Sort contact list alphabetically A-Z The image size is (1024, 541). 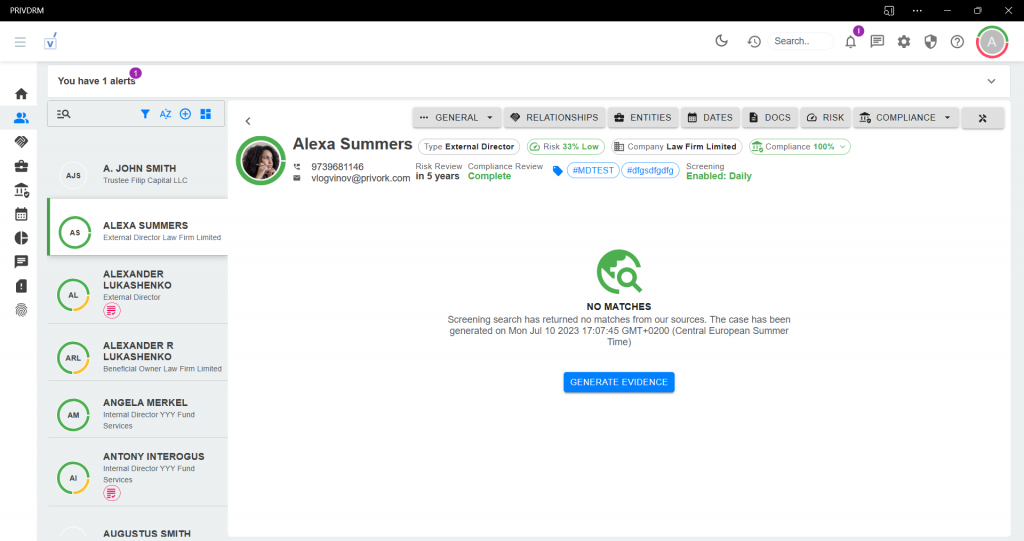pyautogui.click(x=165, y=114)
